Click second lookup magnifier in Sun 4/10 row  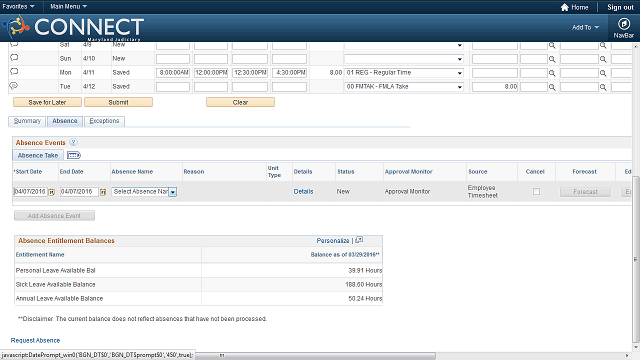click(603, 59)
